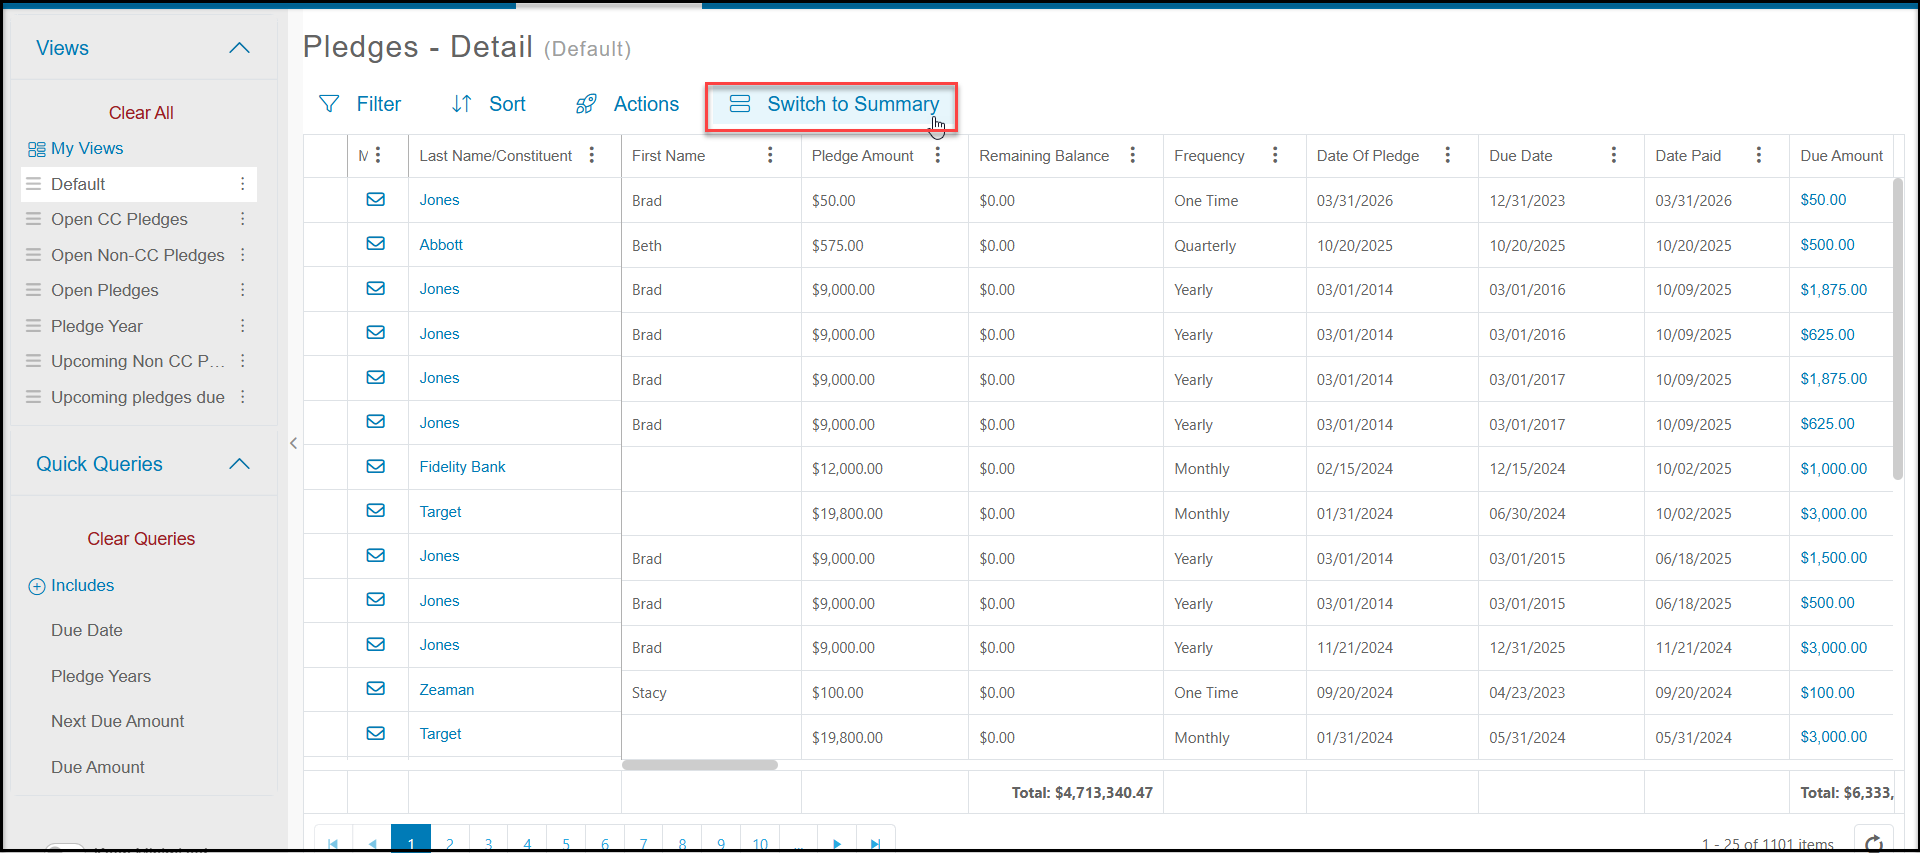1920x853 pixels.
Task: Open options menu for Open Pledges view
Action: [242, 290]
